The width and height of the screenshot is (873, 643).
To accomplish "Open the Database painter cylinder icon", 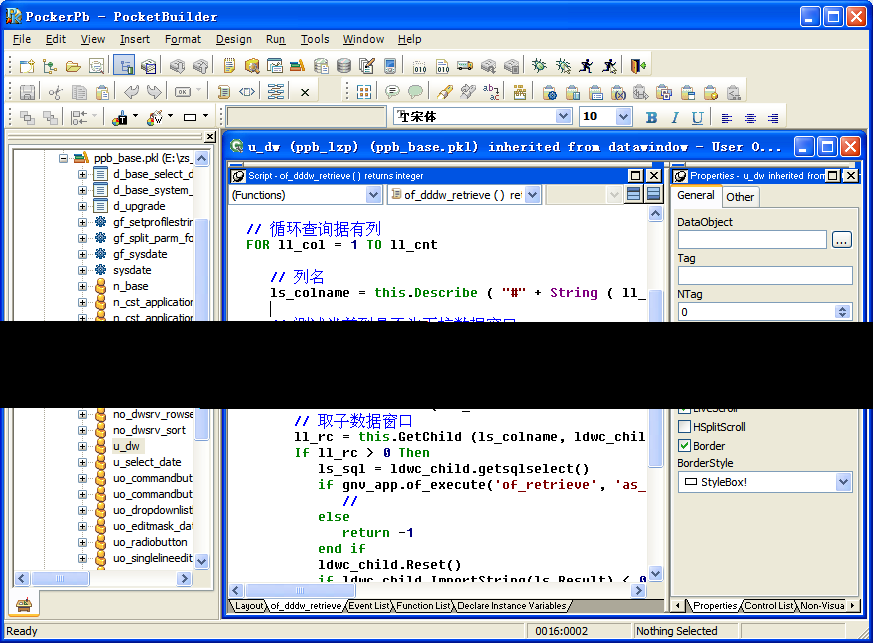I will point(344,66).
